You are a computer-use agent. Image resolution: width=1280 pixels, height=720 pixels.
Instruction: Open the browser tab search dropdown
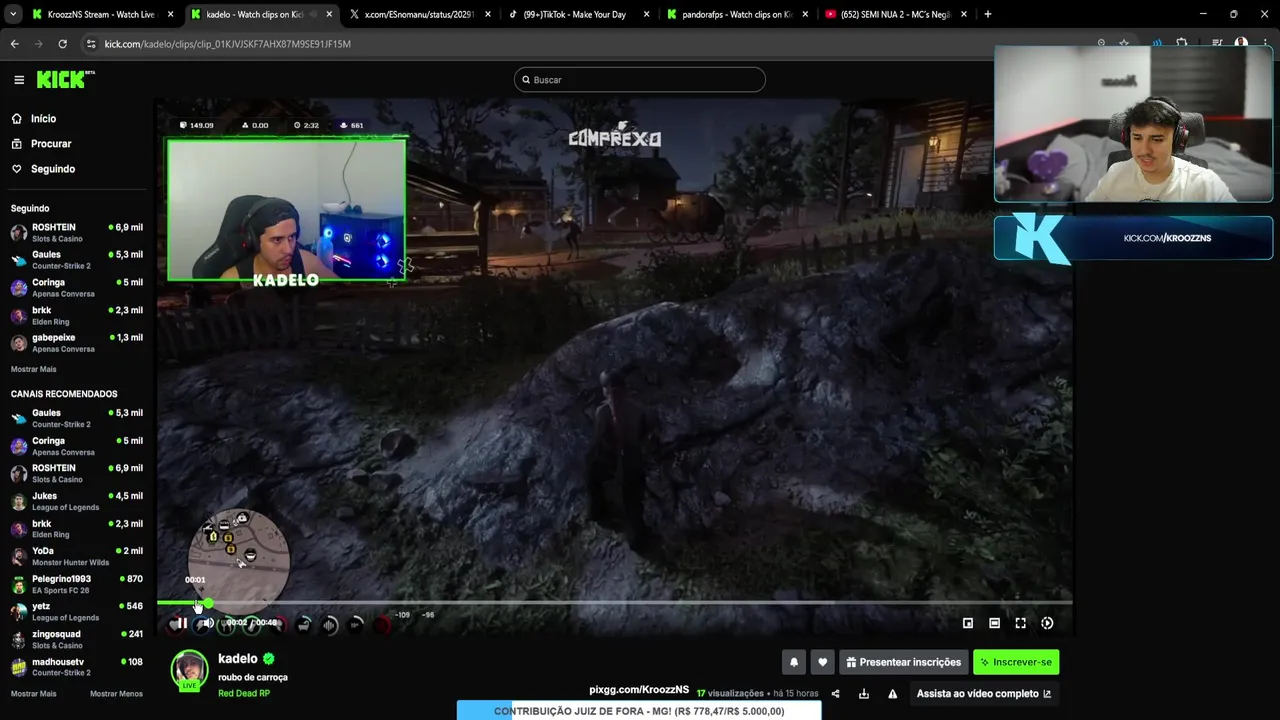(11, 14)
